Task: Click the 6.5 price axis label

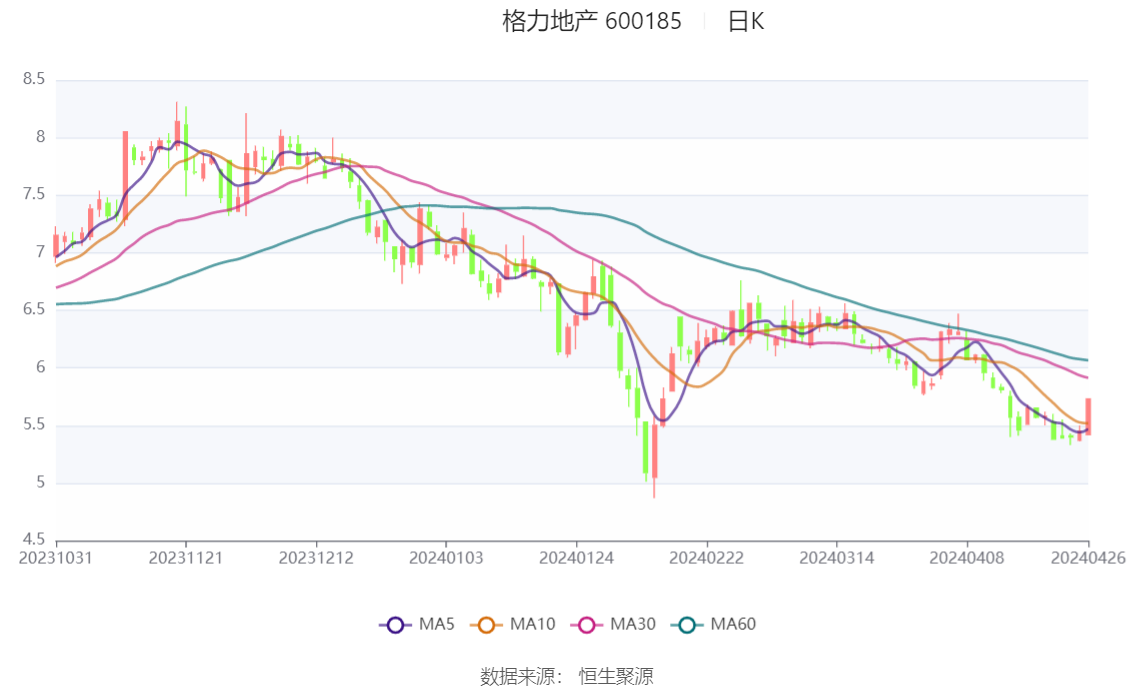Action: (x=34, y=309)
